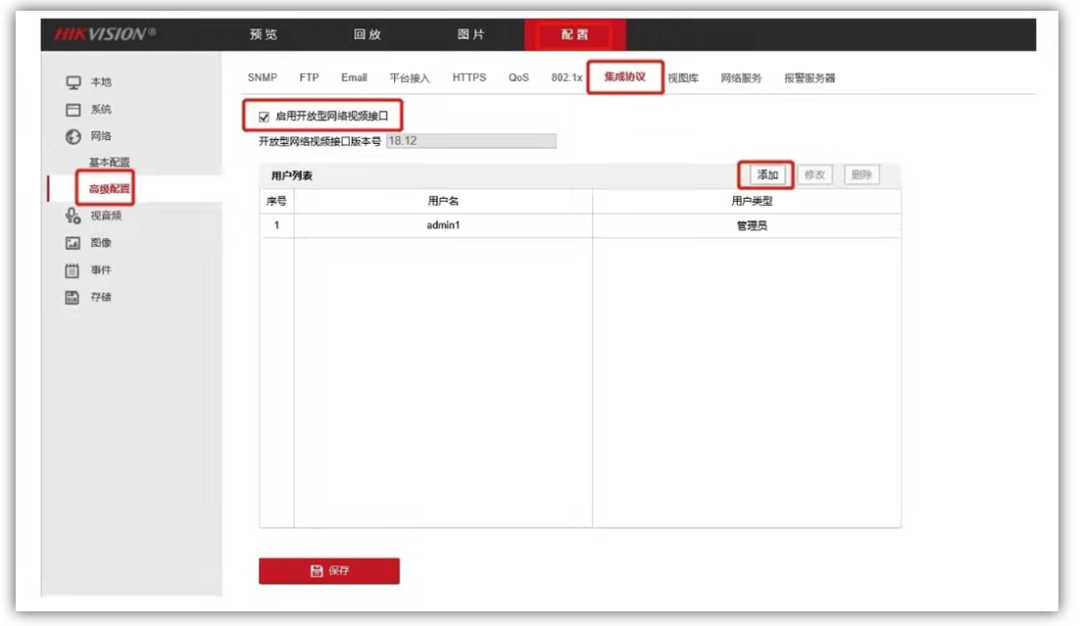The width and height of the screenshot is (1080, 626).
Task: Click the 删除 button in user list
Action: tap(862, 175)
